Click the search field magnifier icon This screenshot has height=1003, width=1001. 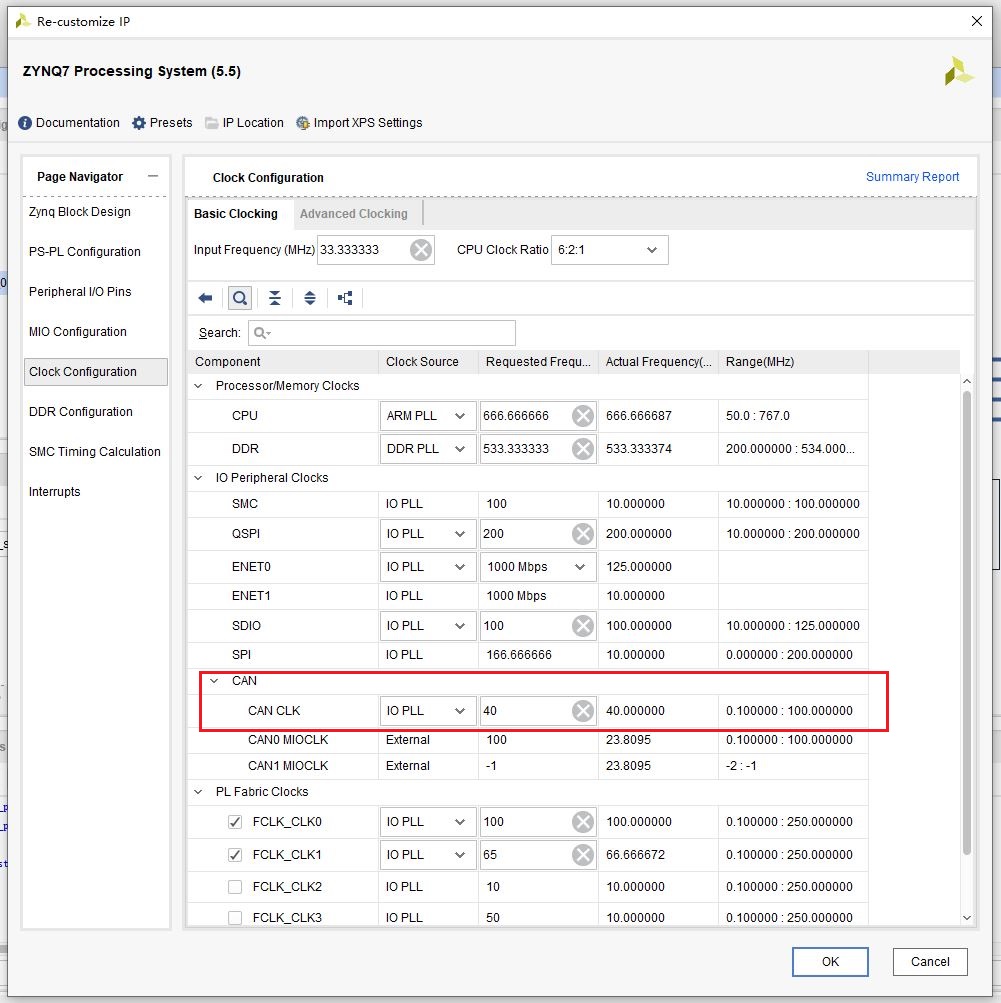point(262,333)
